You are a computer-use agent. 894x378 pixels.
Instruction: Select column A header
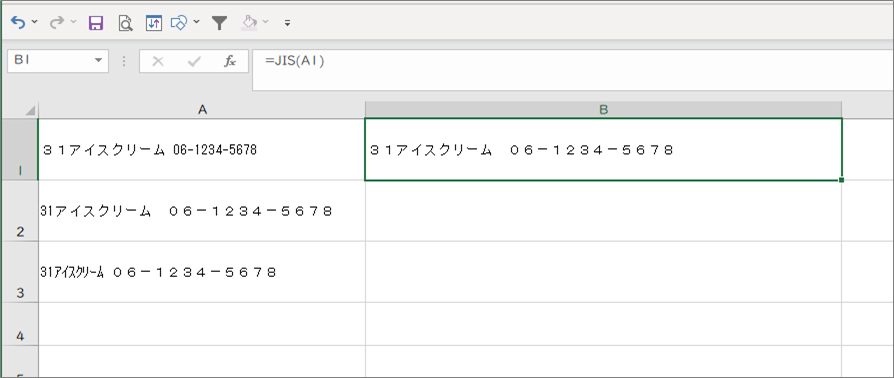(x=202, y=110)
